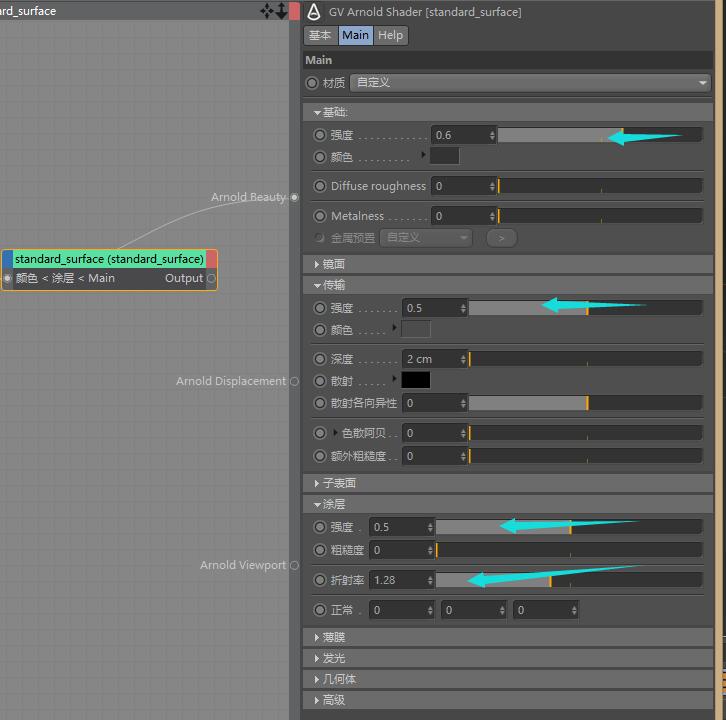The width and height of the screenshot is (726, 720).
Task: Switch to the 基本 tab
Action: 320,35
